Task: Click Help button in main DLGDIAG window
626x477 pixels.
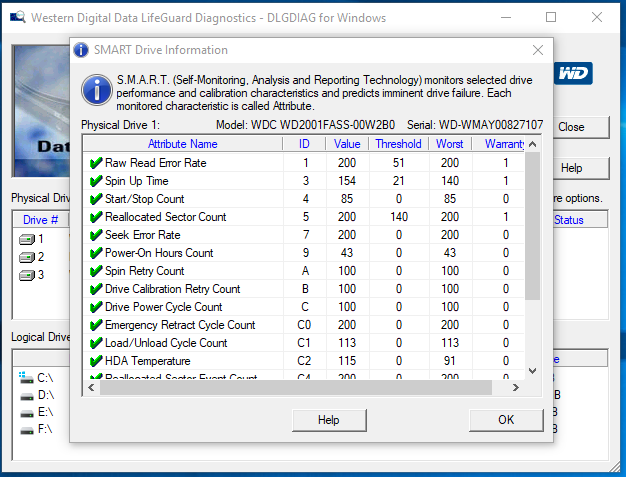Action: click(581, 168)
